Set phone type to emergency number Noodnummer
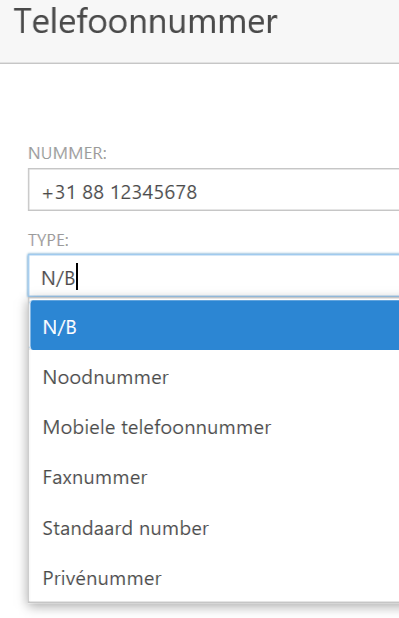399x618 pixels. point(215,377)
